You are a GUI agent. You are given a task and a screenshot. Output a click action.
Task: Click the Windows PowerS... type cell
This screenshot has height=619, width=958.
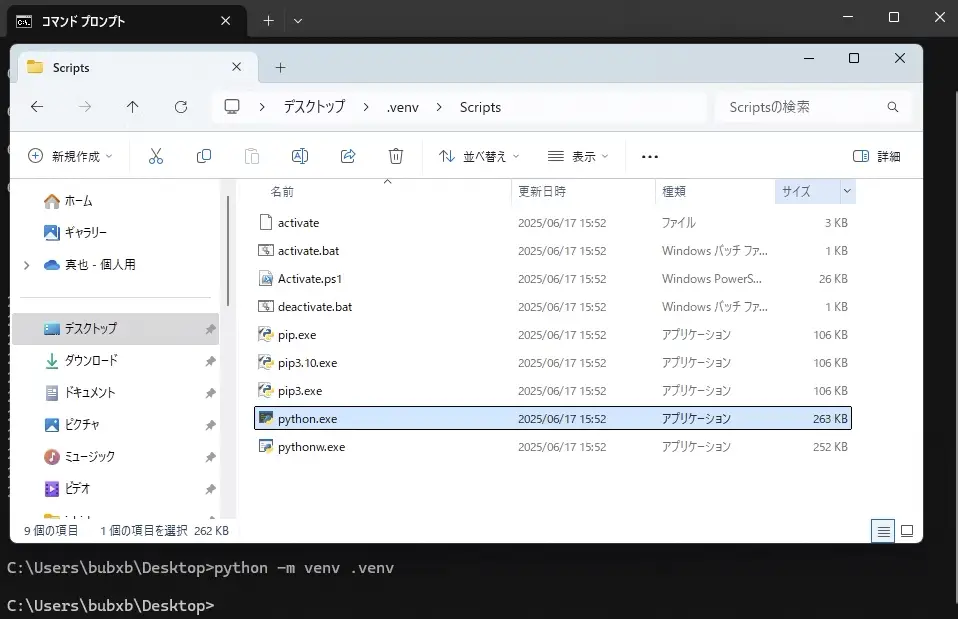point(712,279)
